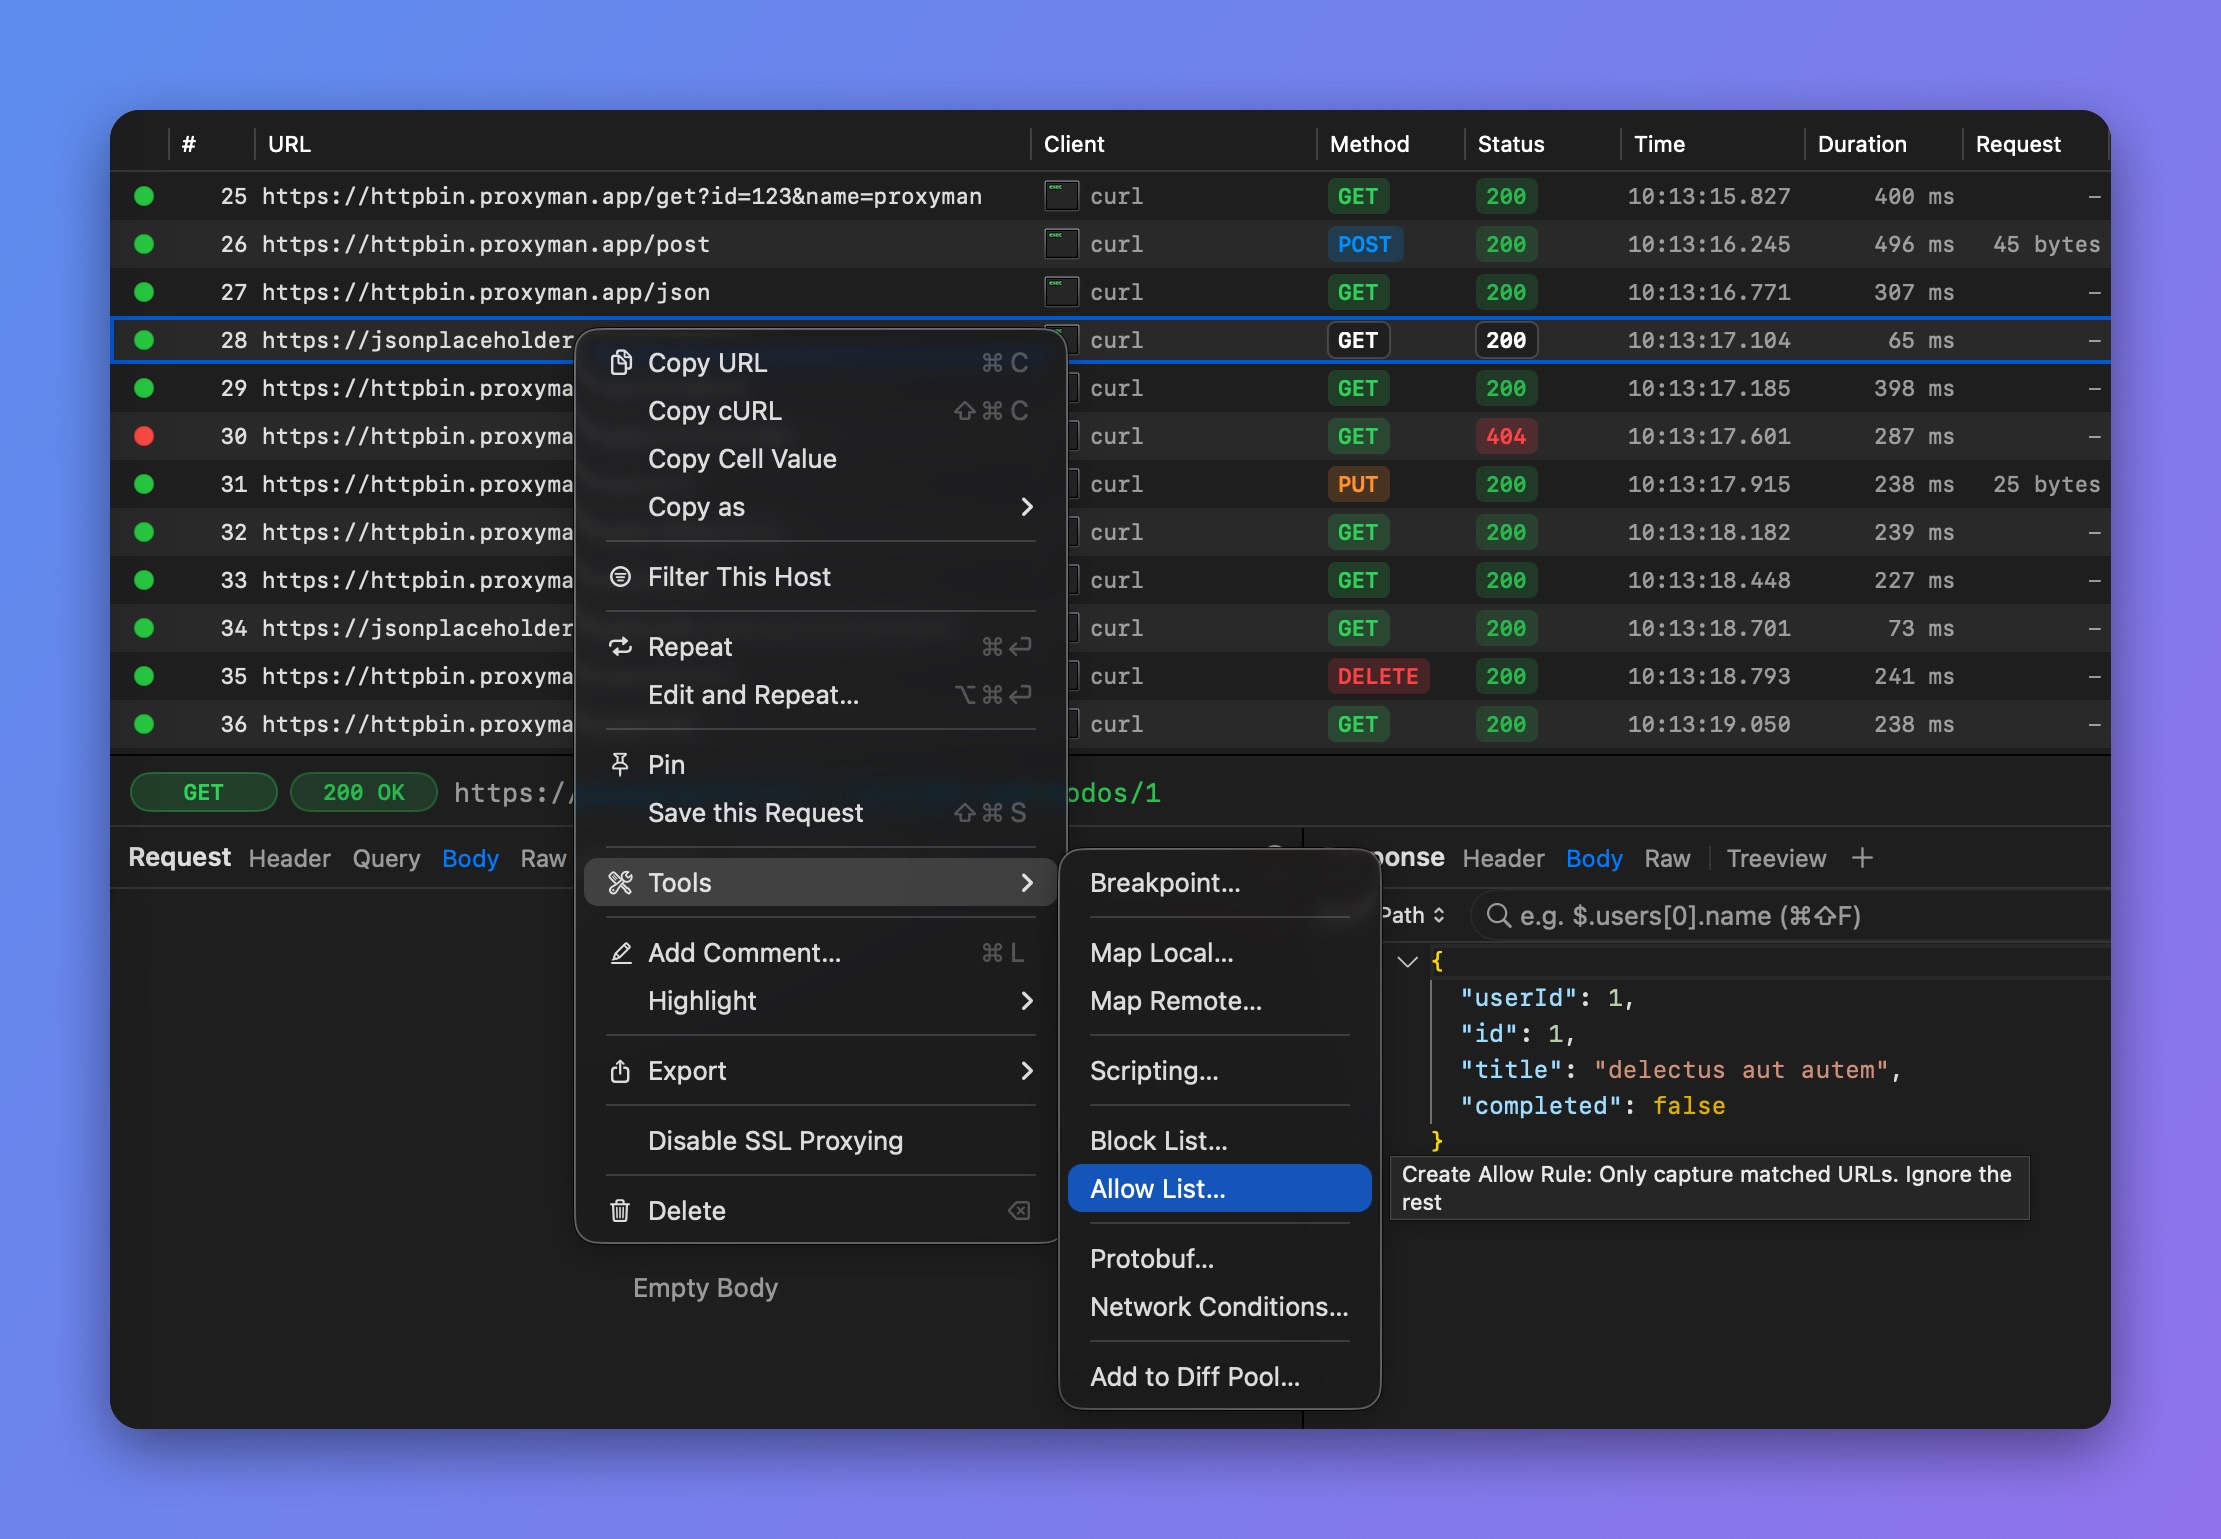Expand the Copy as submenu arrow
Image resolution: width=2221 pixels, height=1539 pixels.
[1027, 507]
